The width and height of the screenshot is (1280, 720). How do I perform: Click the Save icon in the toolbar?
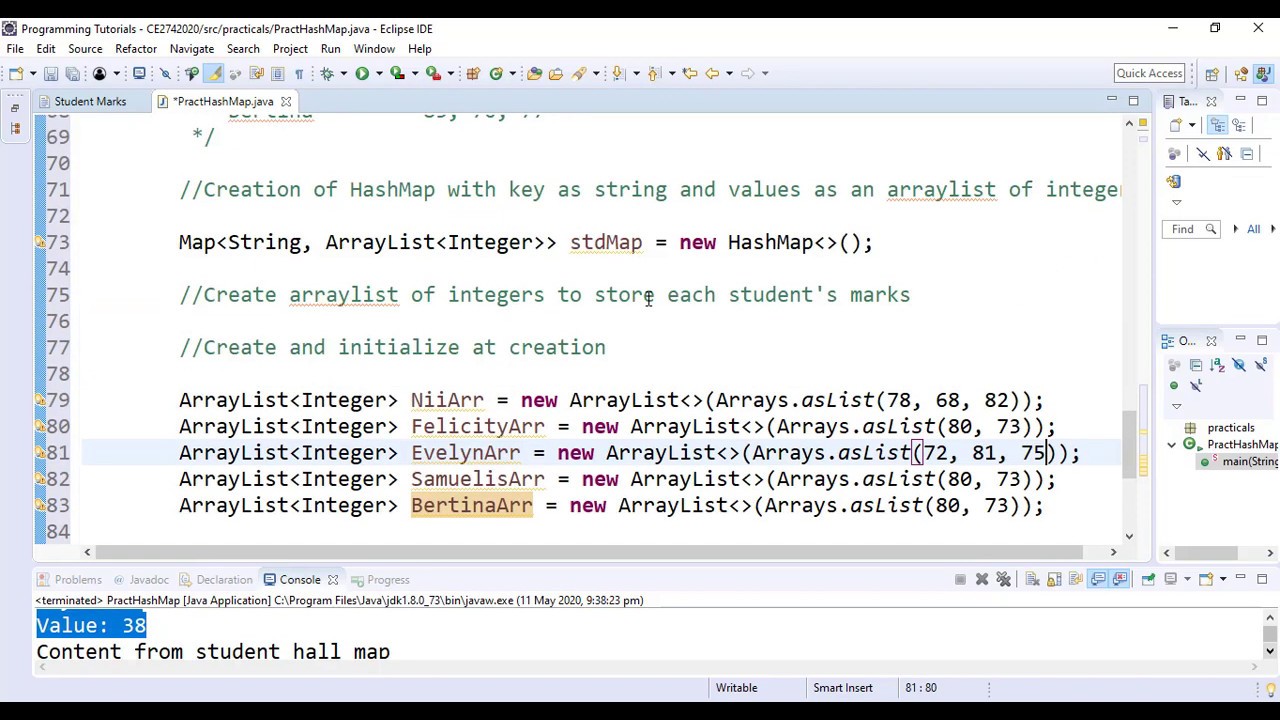pos(52,73)
